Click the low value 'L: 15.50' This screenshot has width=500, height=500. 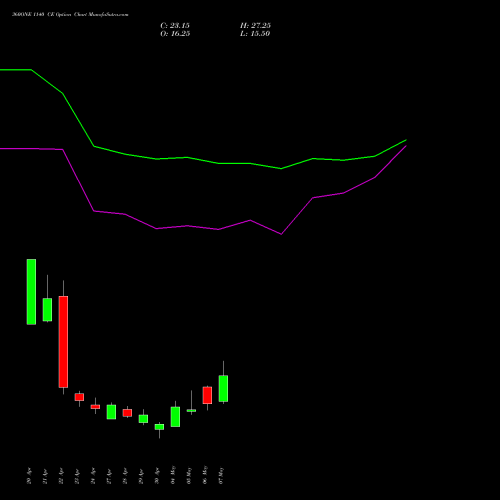tap(255, 34)
